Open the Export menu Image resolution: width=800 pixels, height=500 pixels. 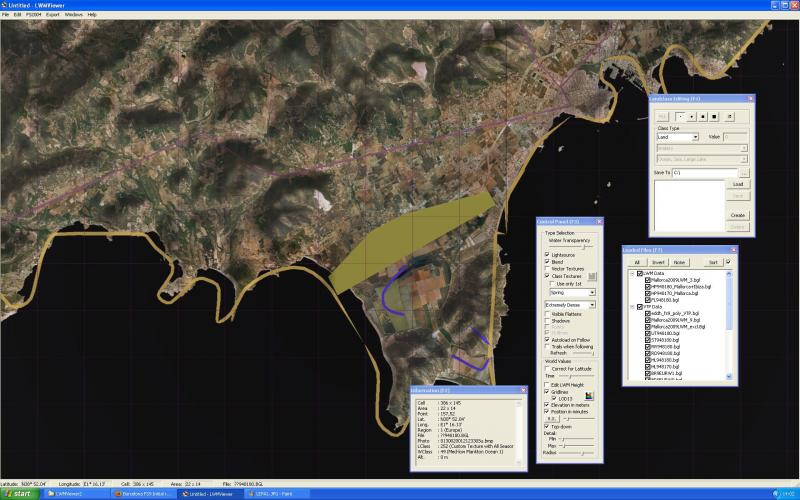(x=52, y=15)
